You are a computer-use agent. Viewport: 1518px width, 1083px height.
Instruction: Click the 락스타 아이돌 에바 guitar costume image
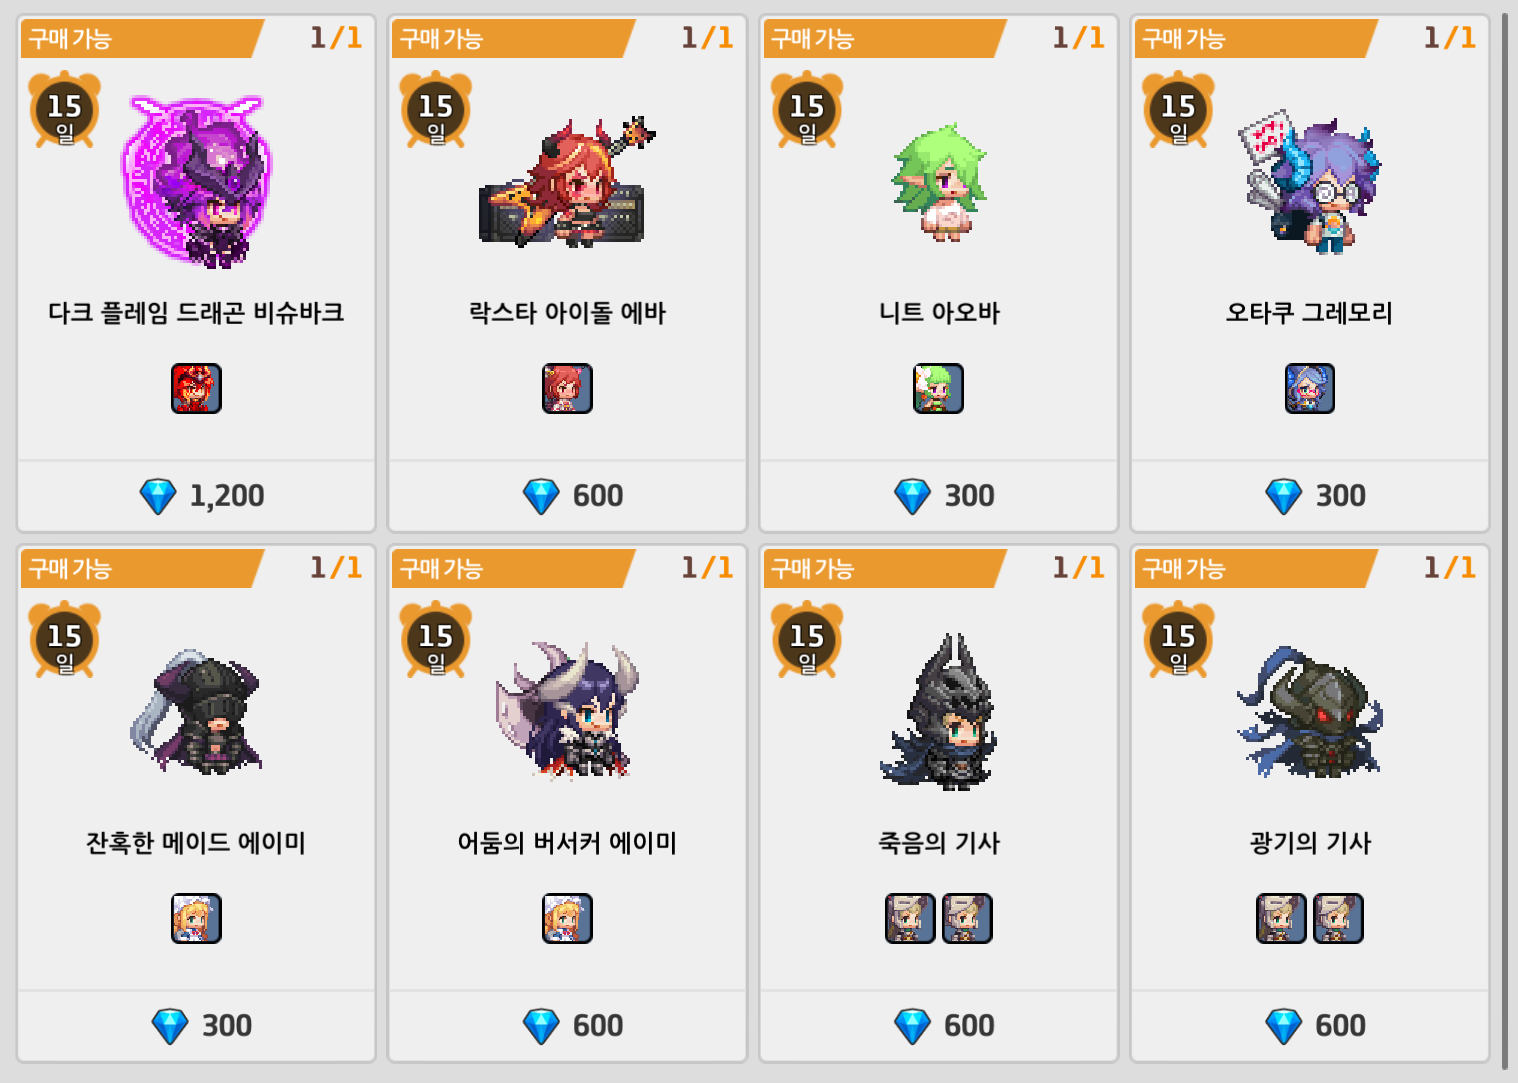click(565, 182)
